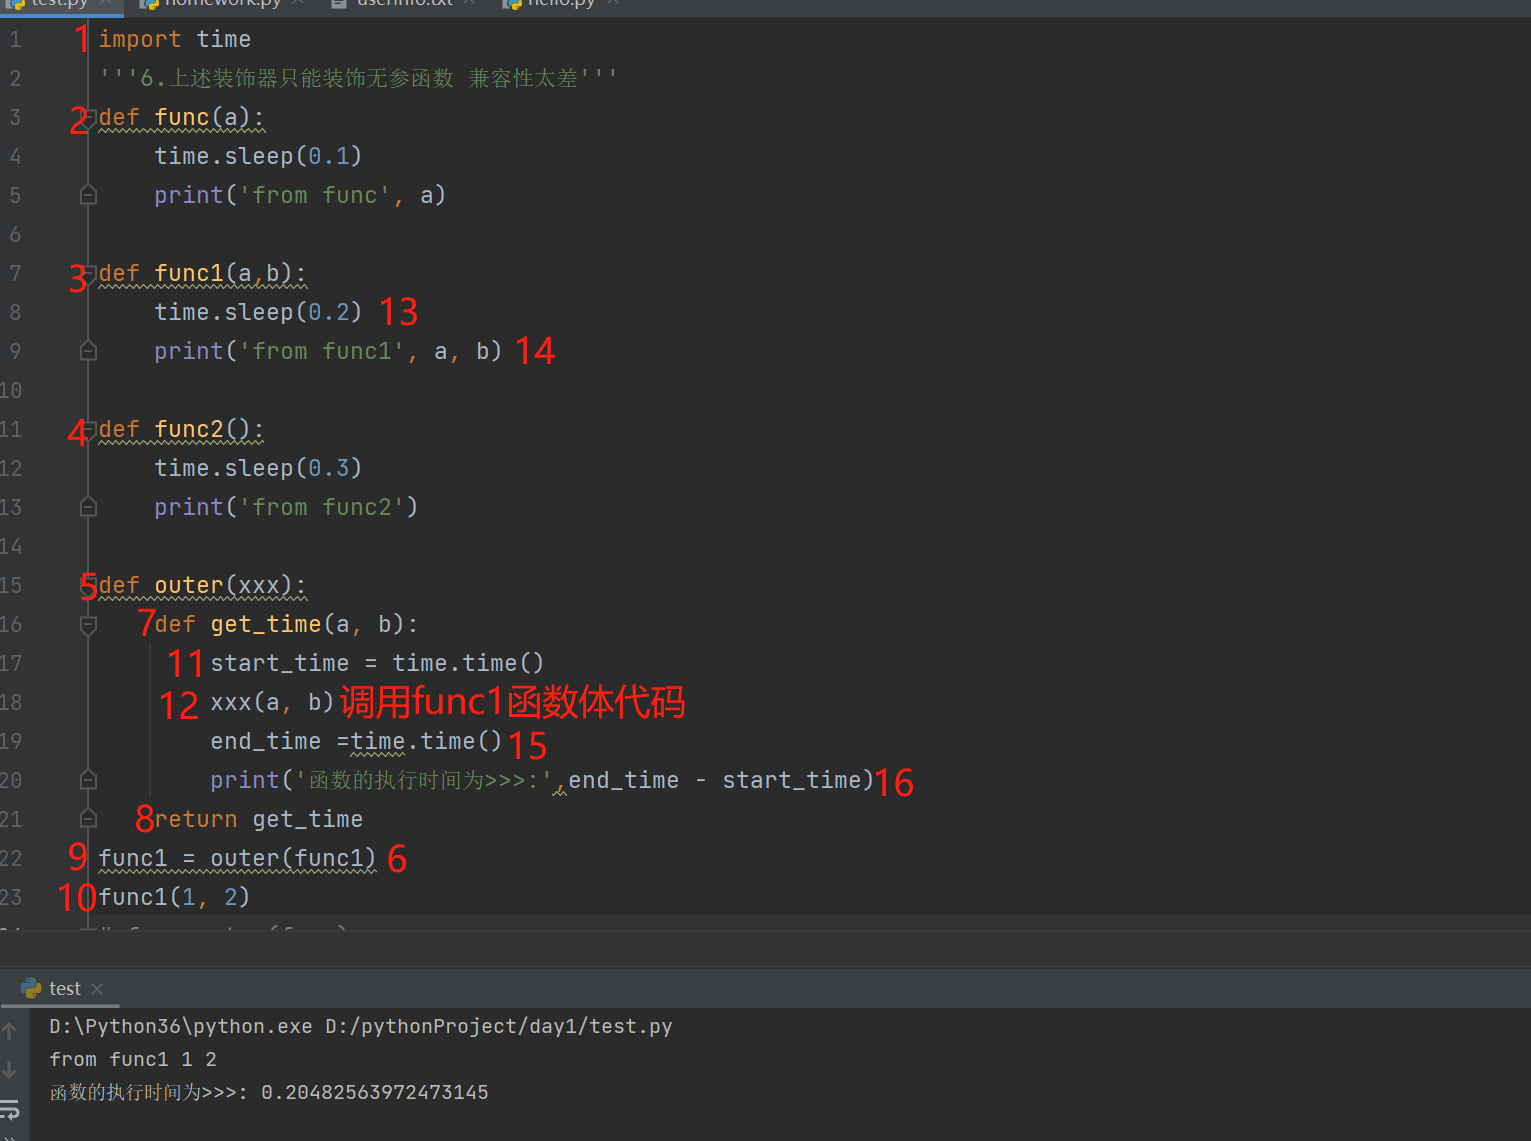Click the fold end marker on line 9
The height and width of the screenshot is (1141, 1531).
point(88,351)
